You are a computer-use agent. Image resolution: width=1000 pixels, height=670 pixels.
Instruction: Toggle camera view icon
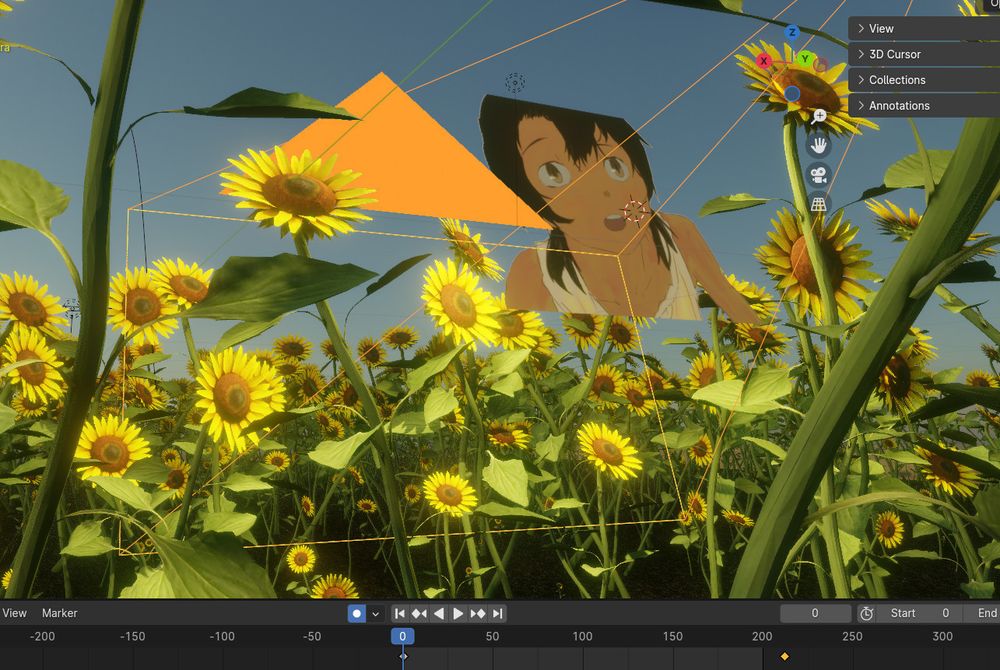point(819,175)
